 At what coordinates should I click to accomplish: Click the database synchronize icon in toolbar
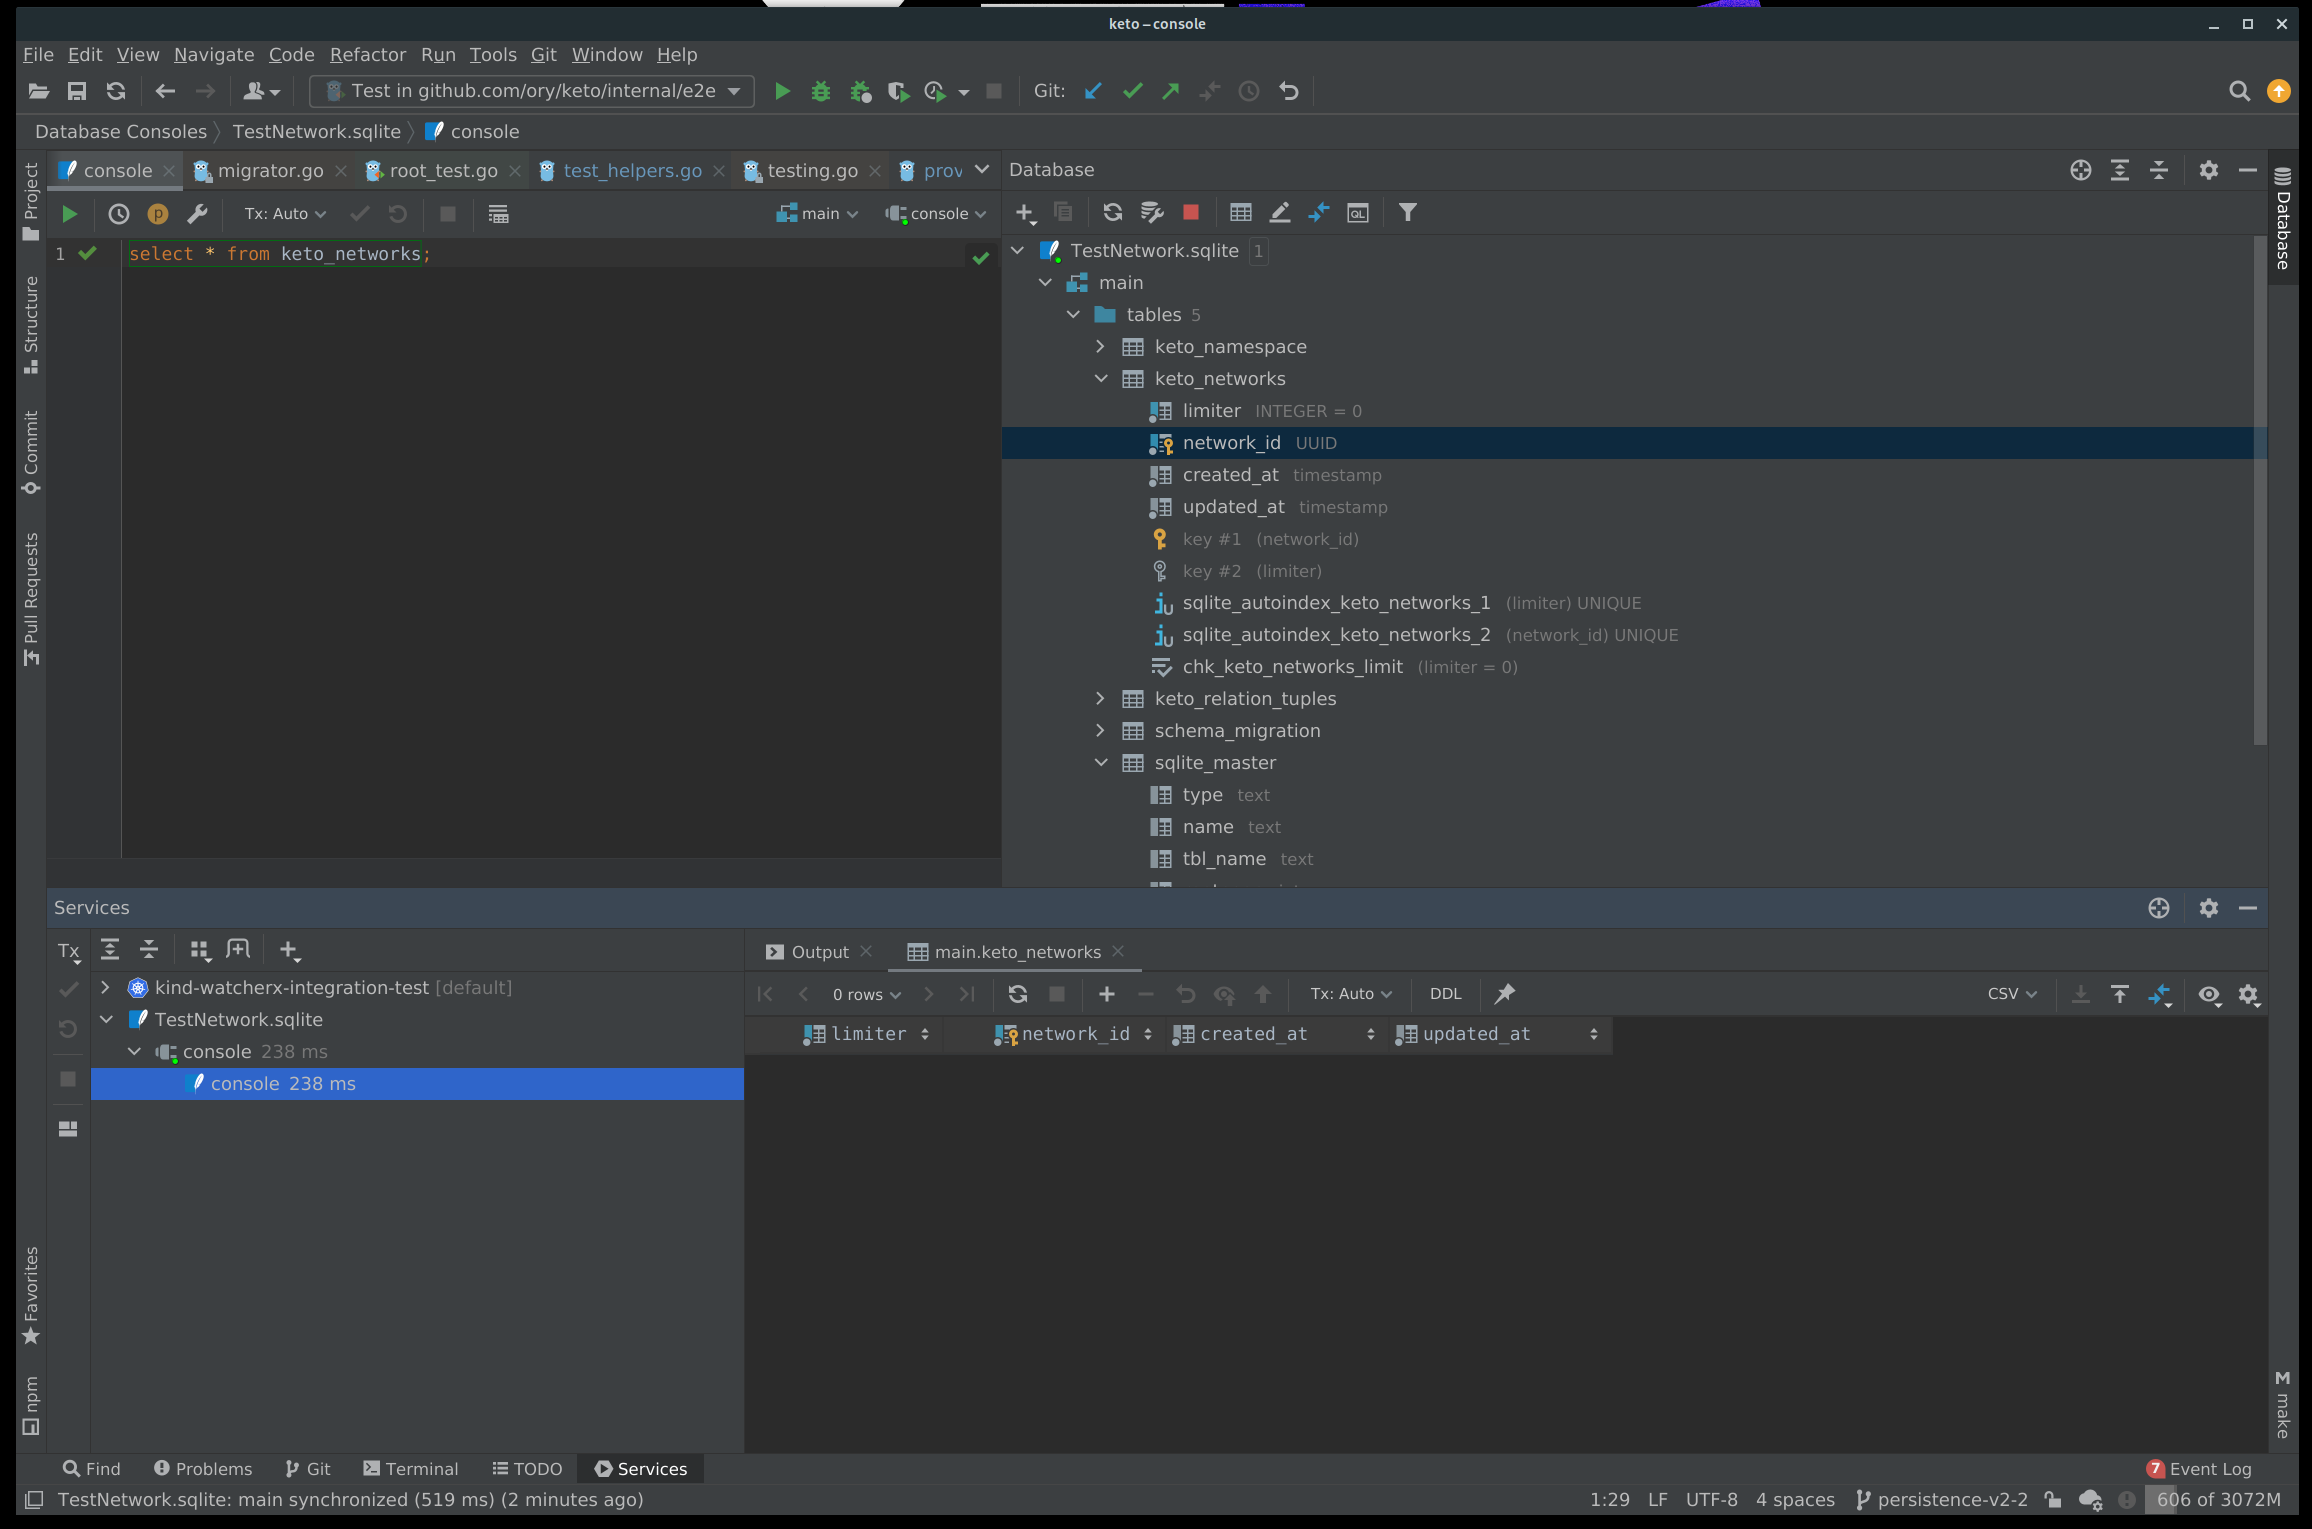point(1109,212)
